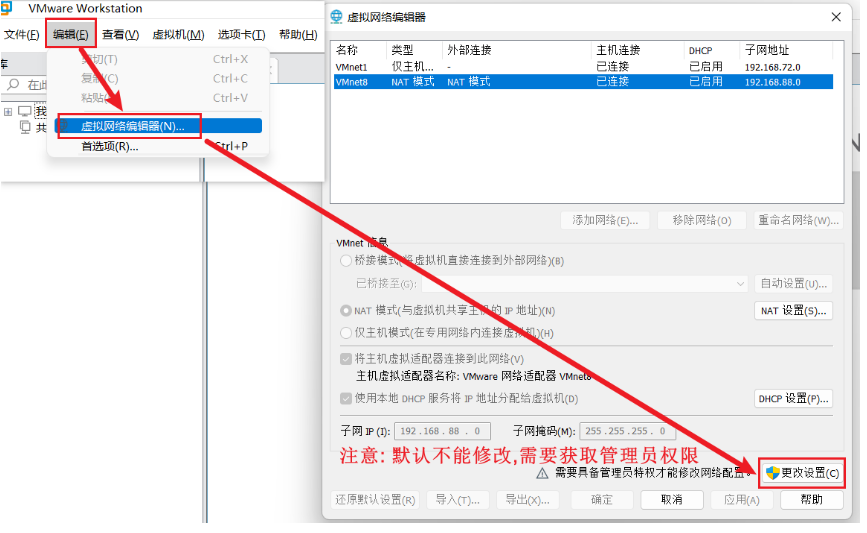The image size is (867, 533).
Task: Open the 帮助(H) menu
Action: tap(298, 35)
